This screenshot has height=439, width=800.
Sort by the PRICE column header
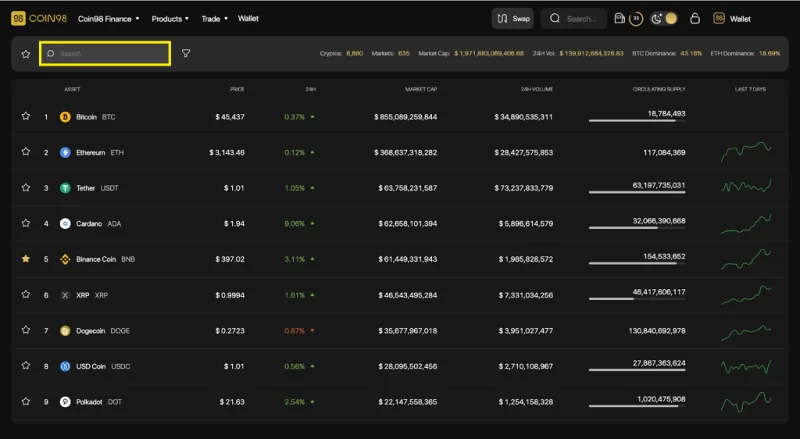(x=237, y=89)
